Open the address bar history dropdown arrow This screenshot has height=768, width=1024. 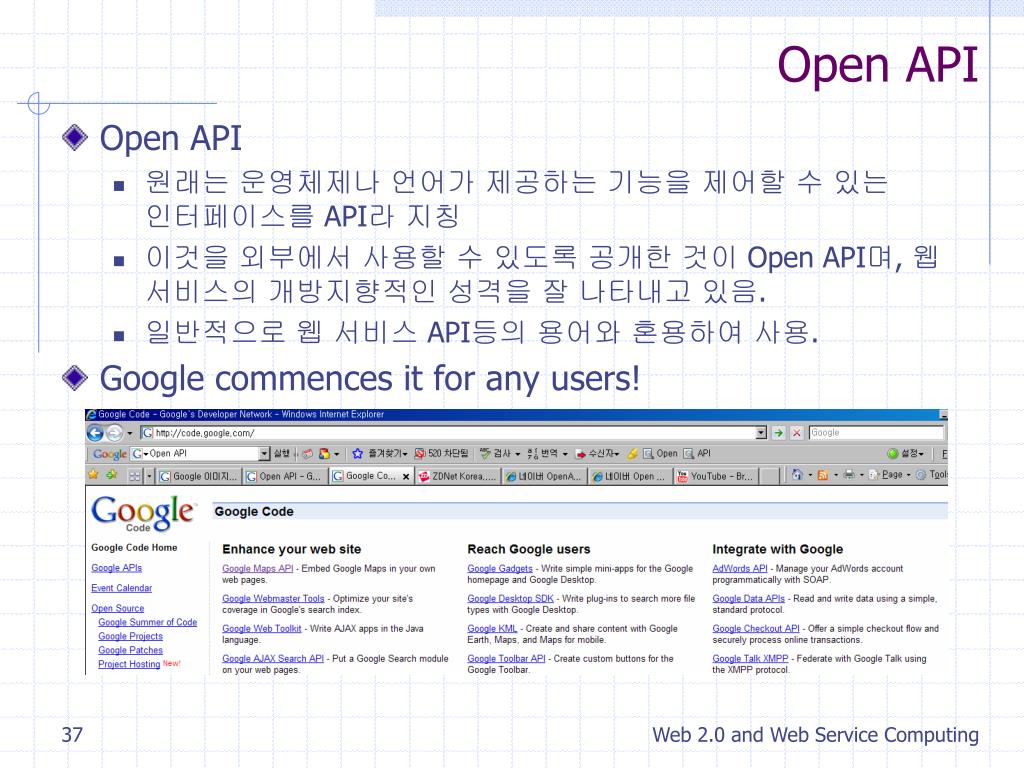761,433
